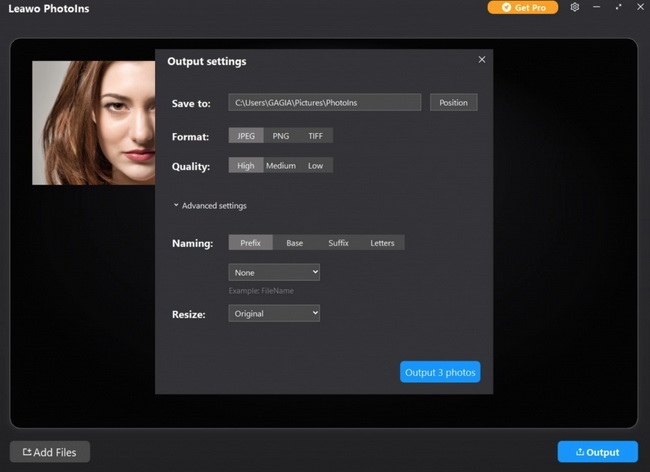Open settings via the gear icon
Screen dimensions: 650x472
point(575,7)
